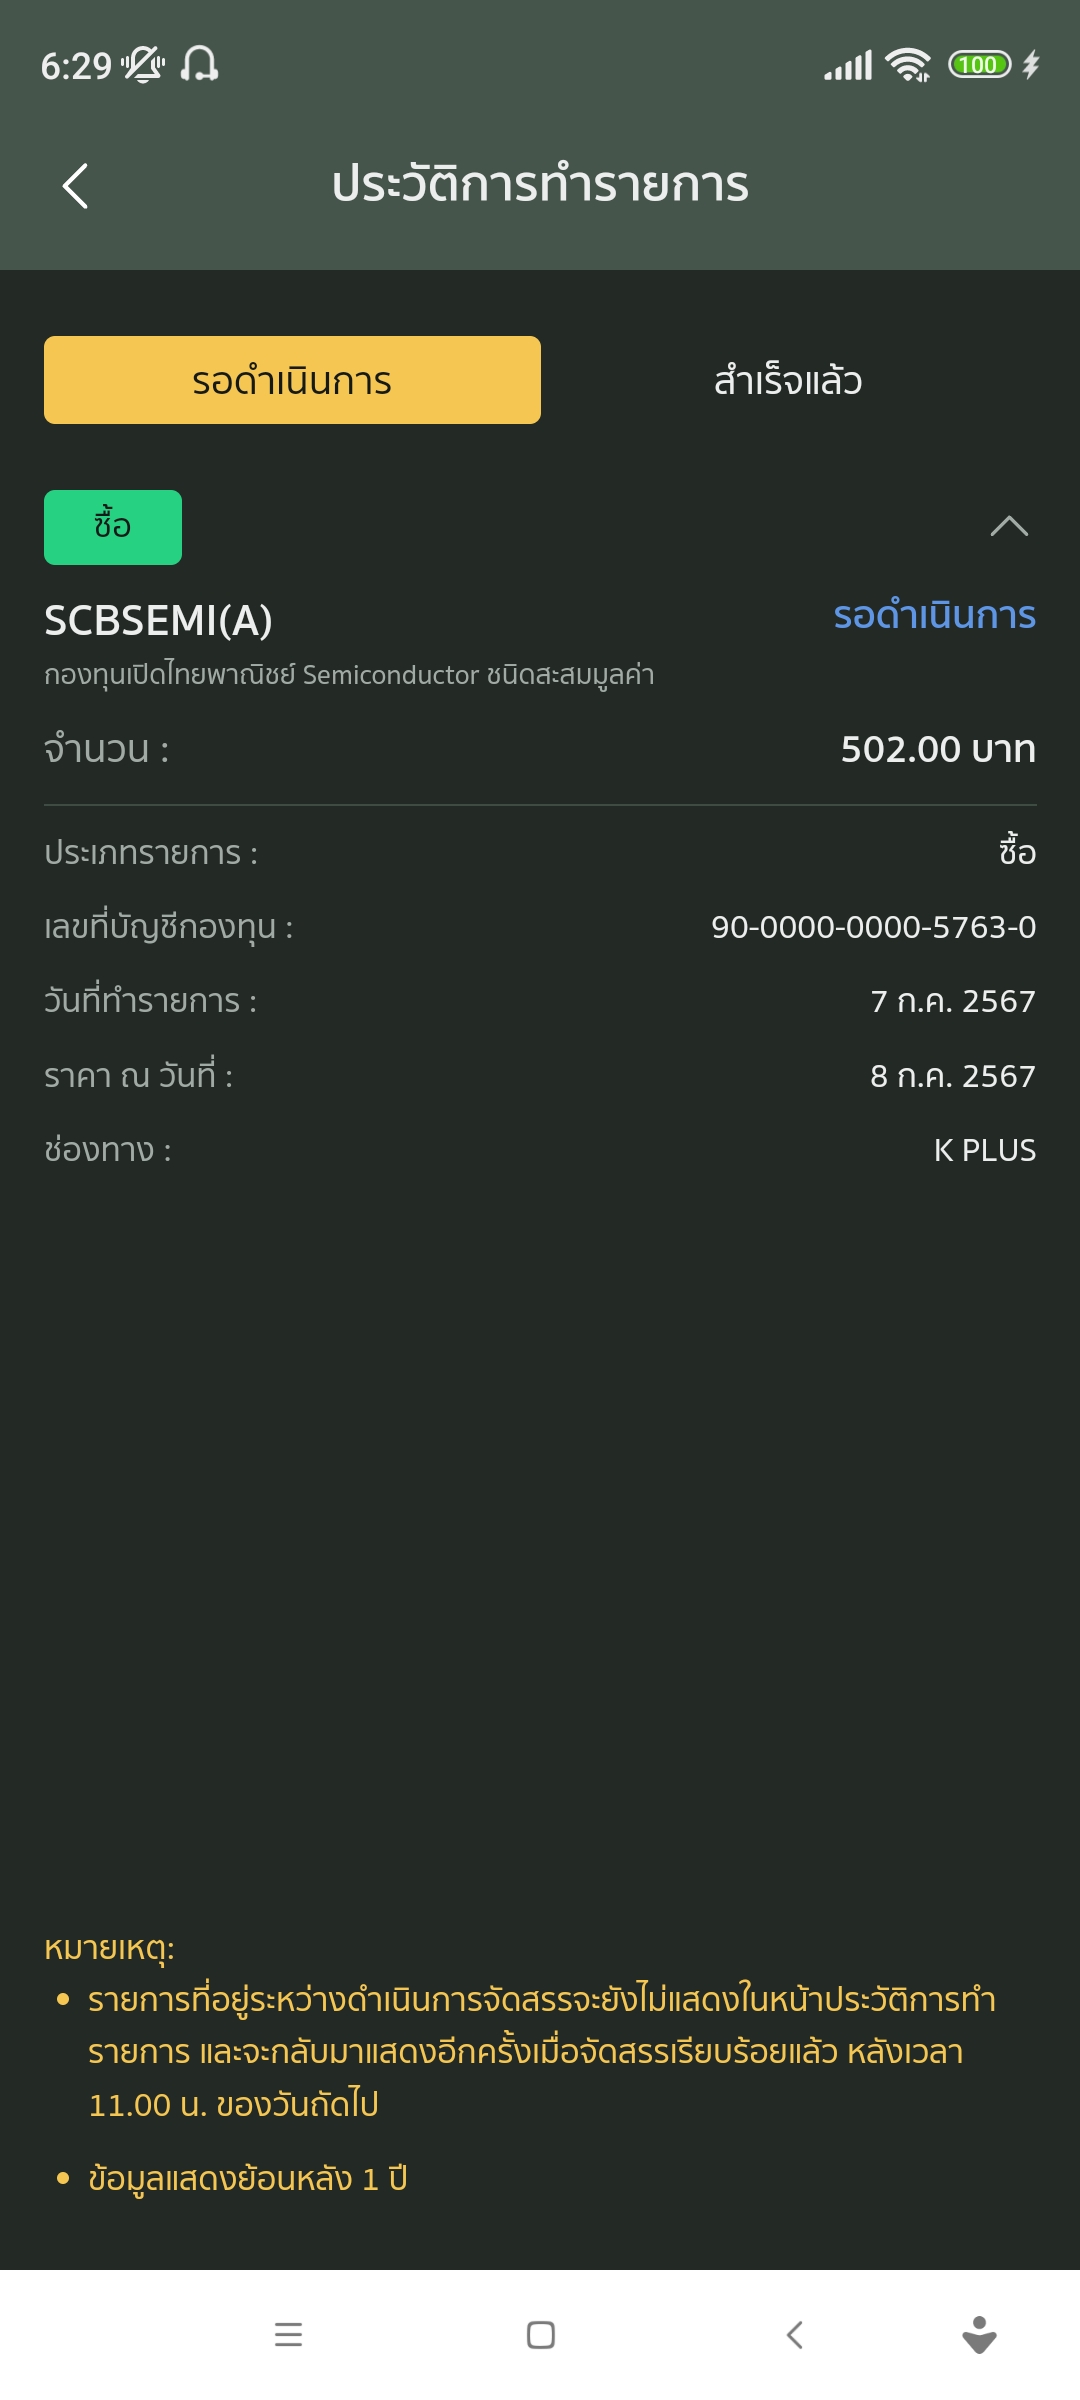The image size is (1080, 2400).
Task: Tap the K PLUS channel value
Action: point(985,1150)
